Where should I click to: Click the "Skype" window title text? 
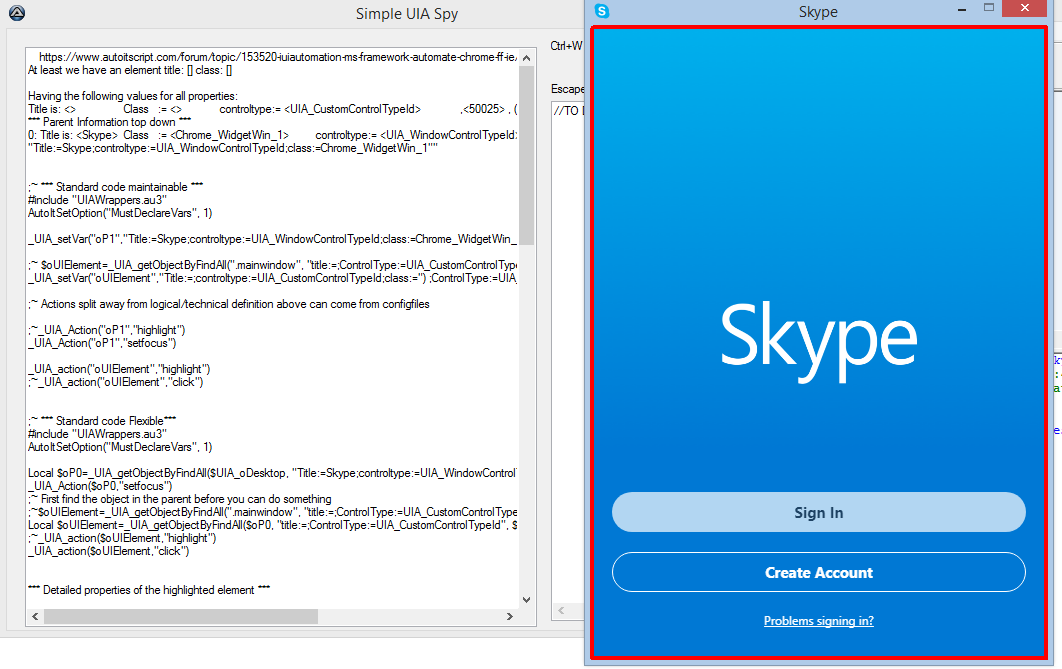click(x=818, y=12)
